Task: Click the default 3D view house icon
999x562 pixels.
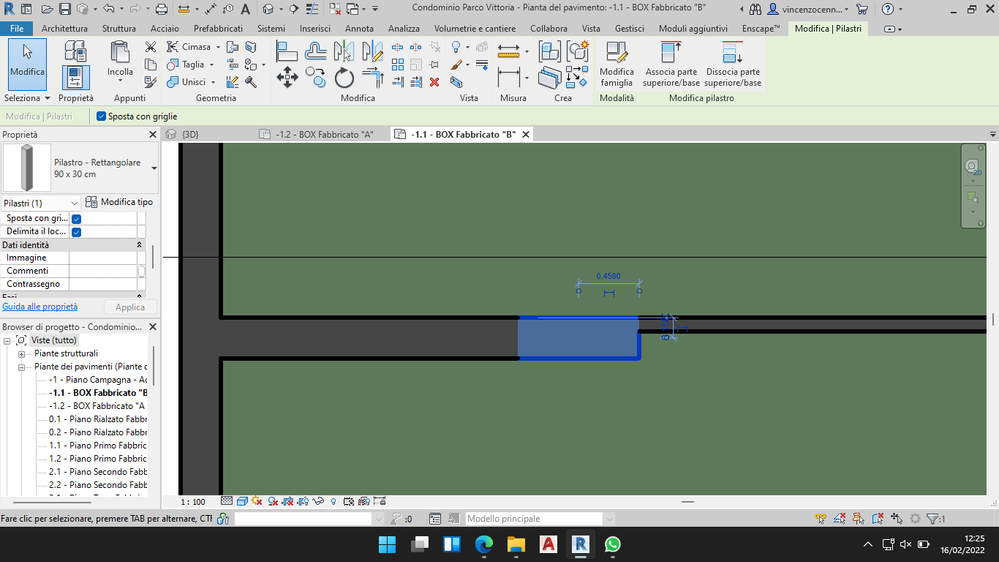Action: pos(268,9)
